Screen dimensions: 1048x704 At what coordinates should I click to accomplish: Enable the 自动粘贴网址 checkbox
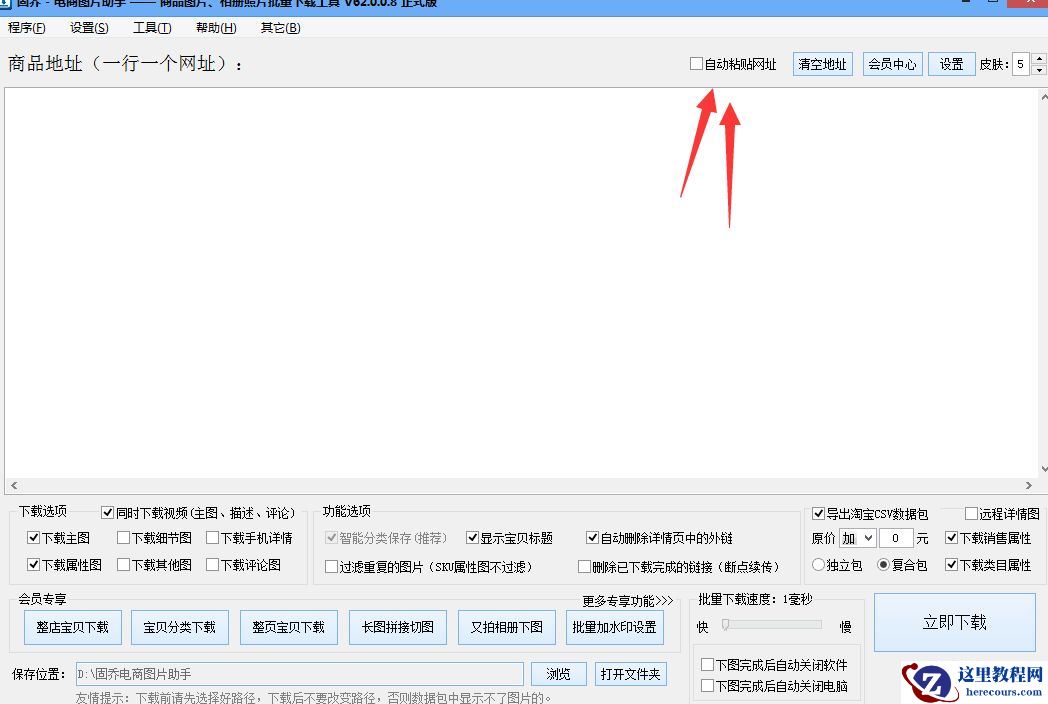point(696,64)
